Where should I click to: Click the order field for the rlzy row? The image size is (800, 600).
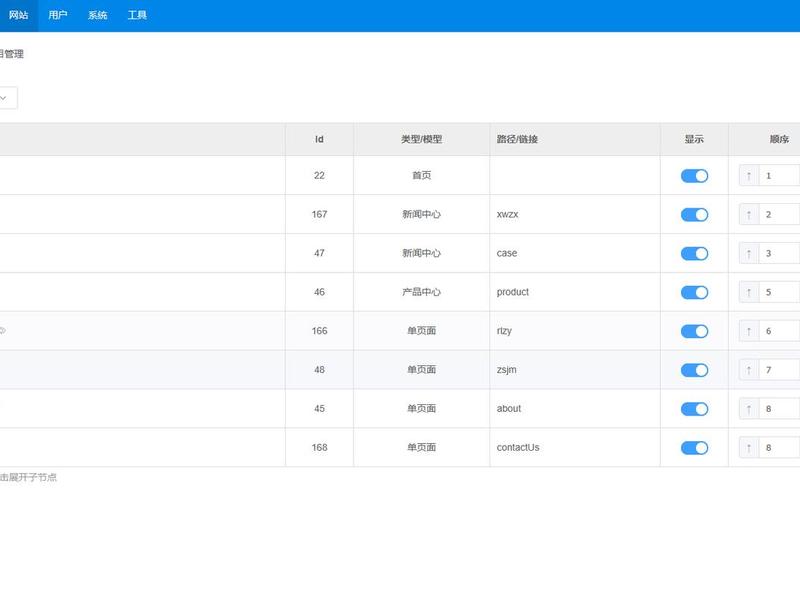(x=780, y=331)
